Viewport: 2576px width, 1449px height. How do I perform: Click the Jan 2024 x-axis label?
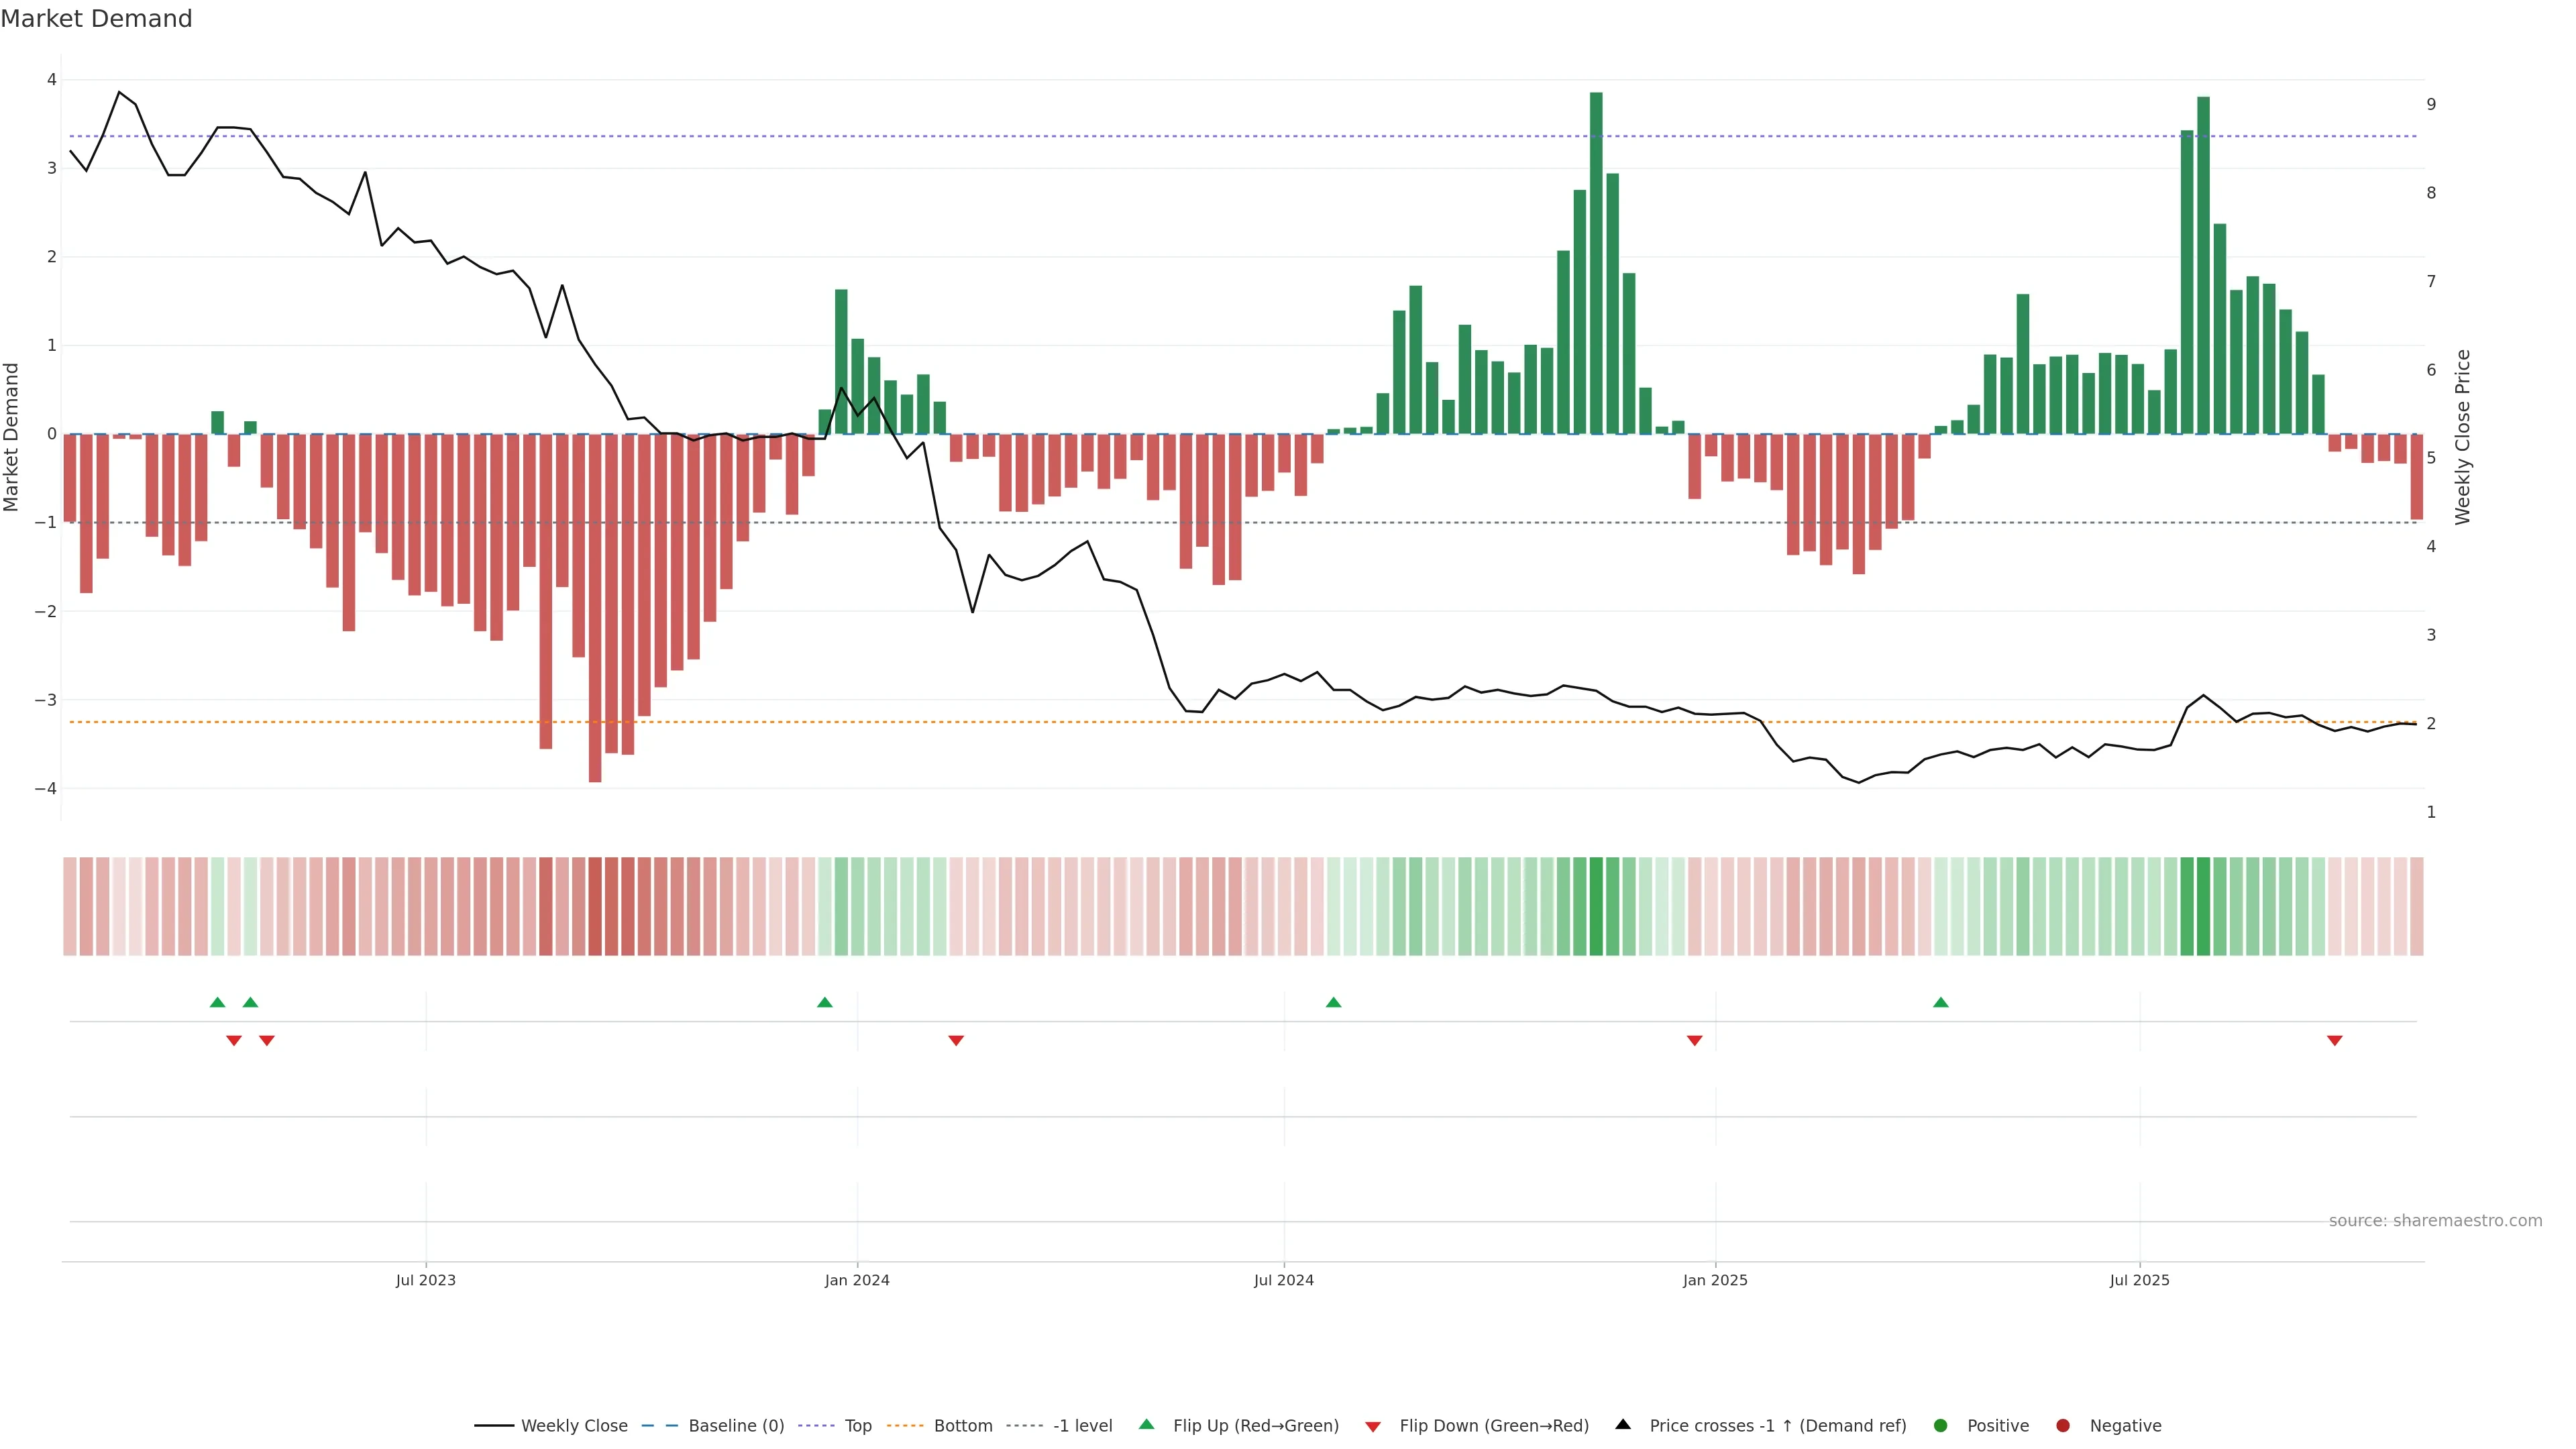point(857,1280)
